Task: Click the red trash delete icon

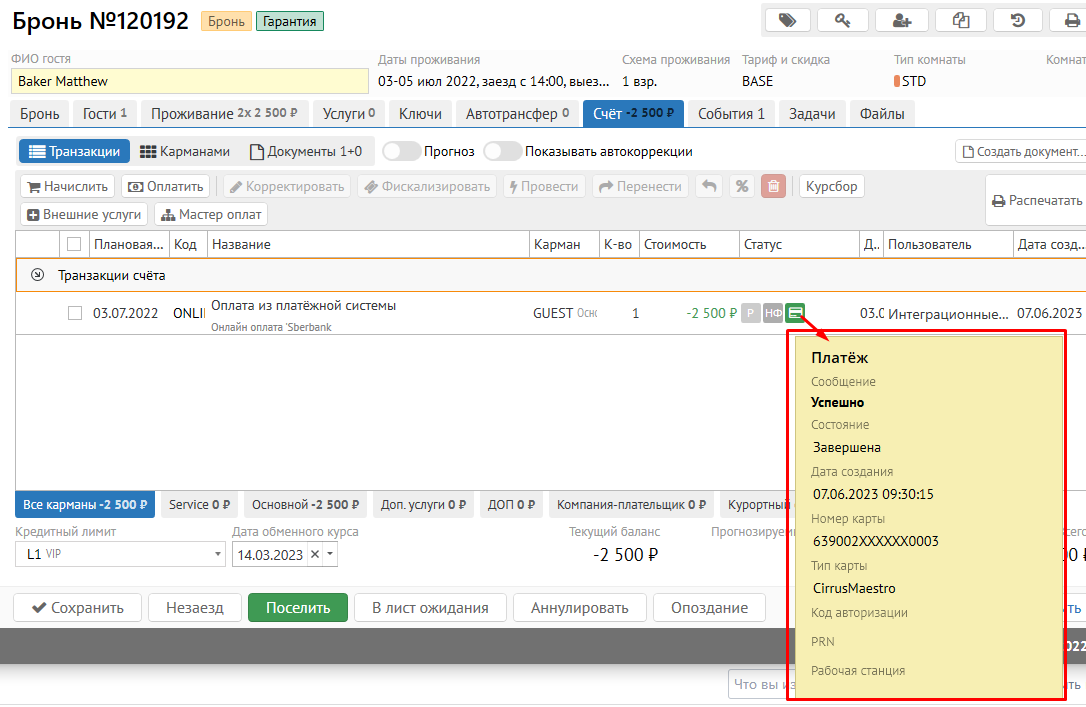Action: [x=773, y=187]
